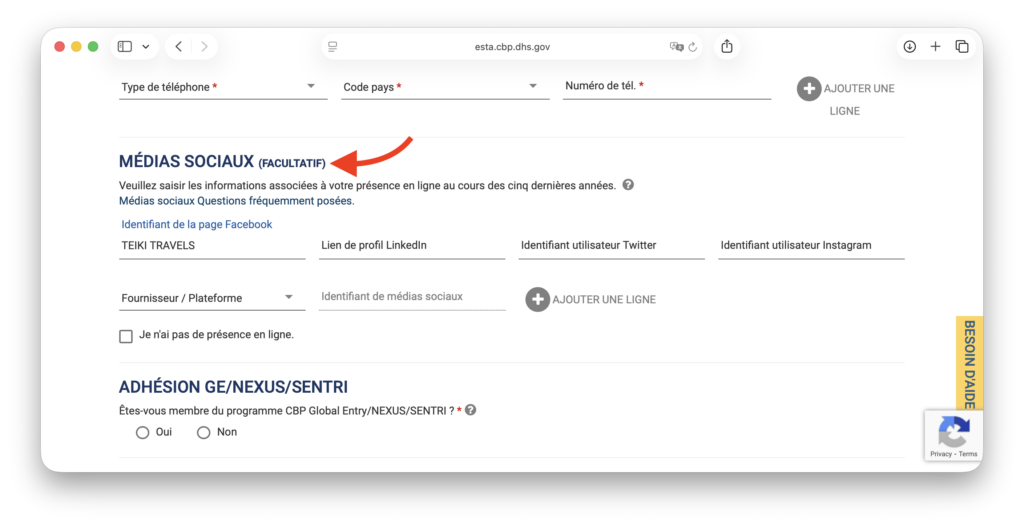Click help icon beside social media description
Screen dimensions: 1024x526
[628, 185]
